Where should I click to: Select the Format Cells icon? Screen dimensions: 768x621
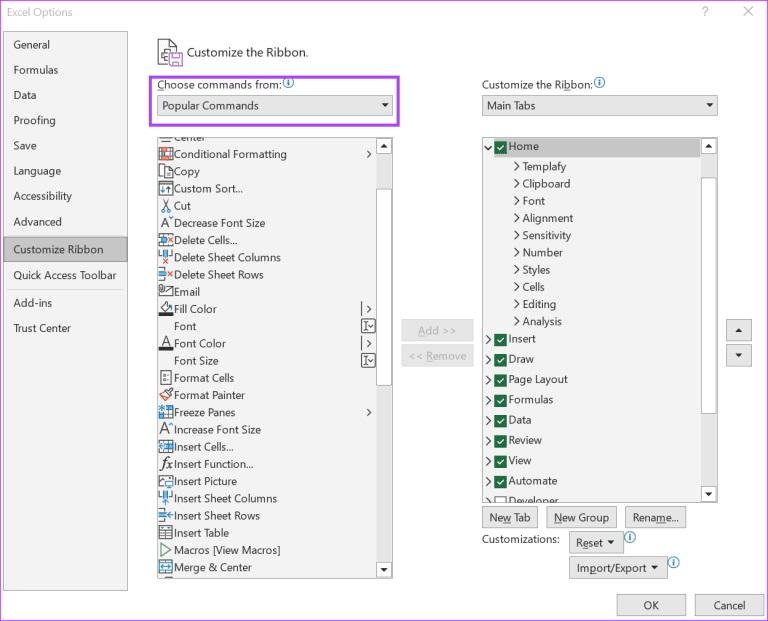pyautogui.click(x=166, y=378)
